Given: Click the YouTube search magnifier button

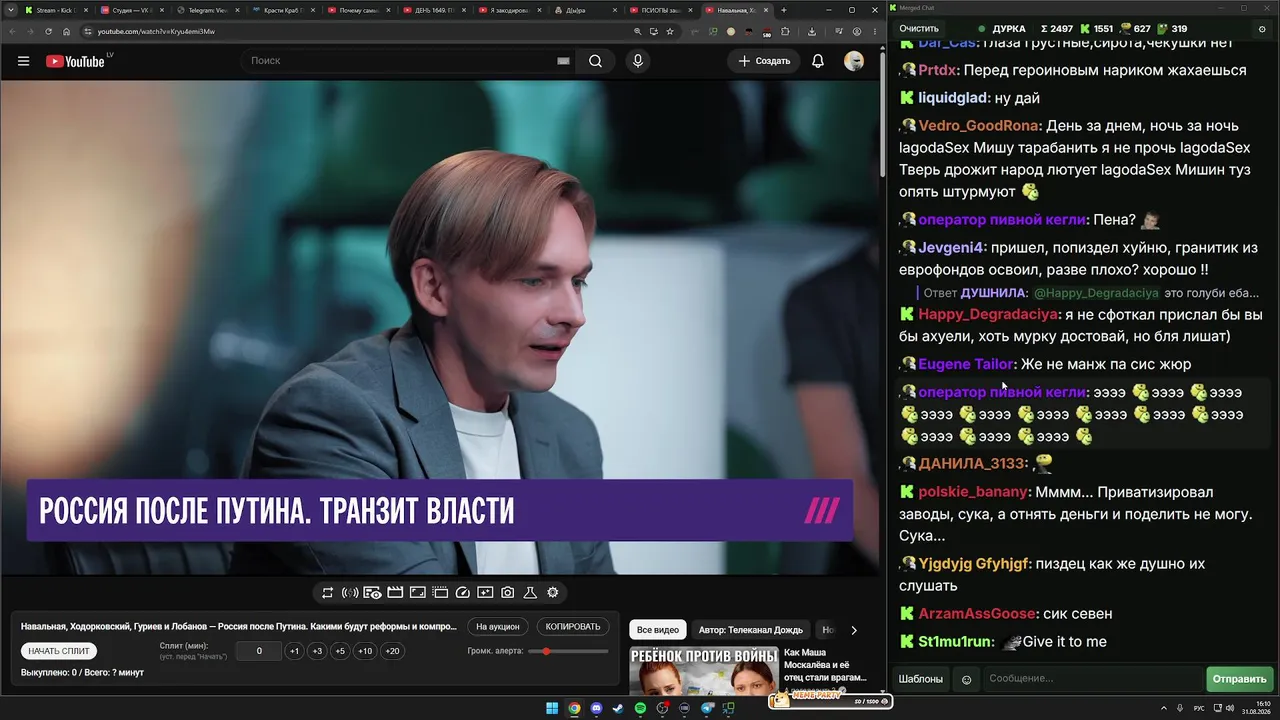Looking at the screenshot, I should pyautogui.click(x=595, y=61).
